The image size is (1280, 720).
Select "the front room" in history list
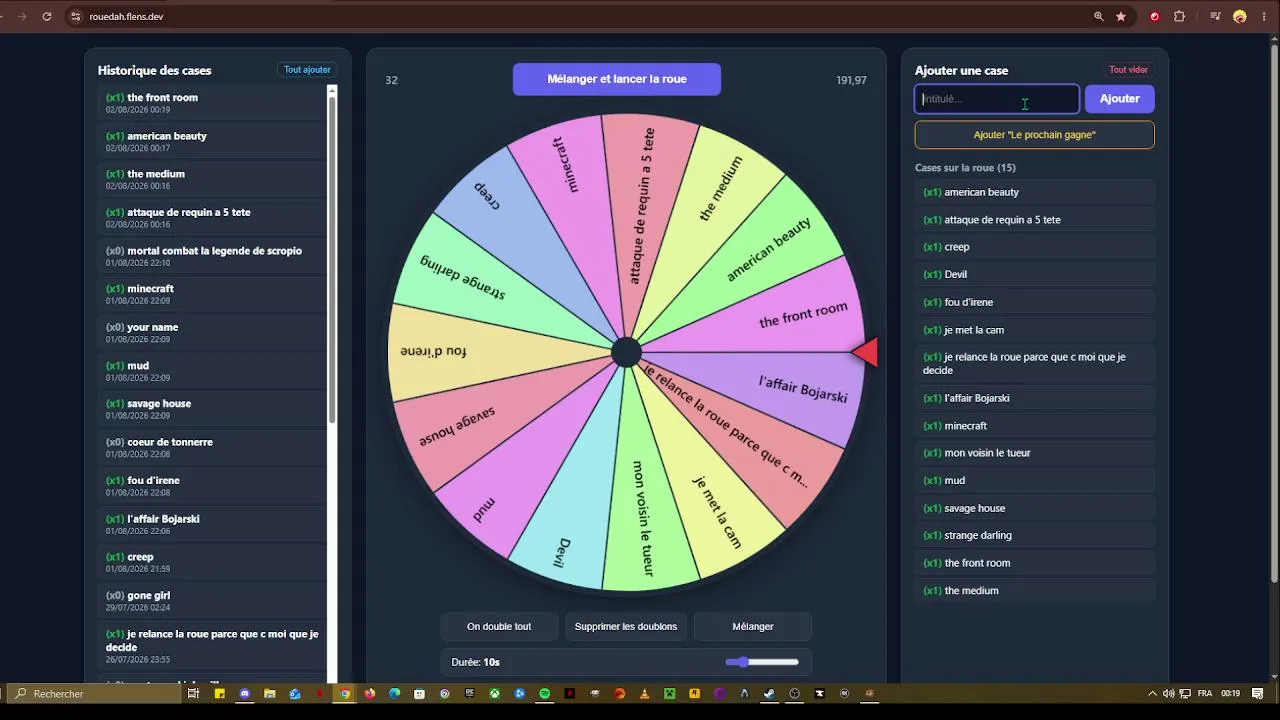pyautogui.click(x=212, y=103)
